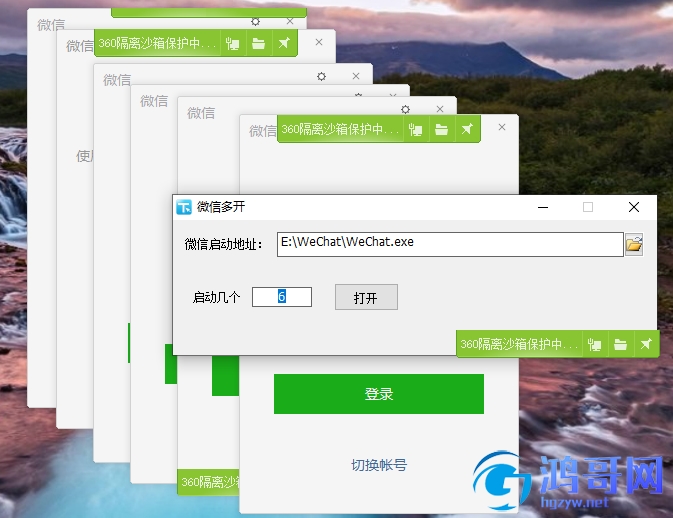Open the browse-folder icon beside the WeChat path
This screenshot has width=673, height=518.
(634, 245)
